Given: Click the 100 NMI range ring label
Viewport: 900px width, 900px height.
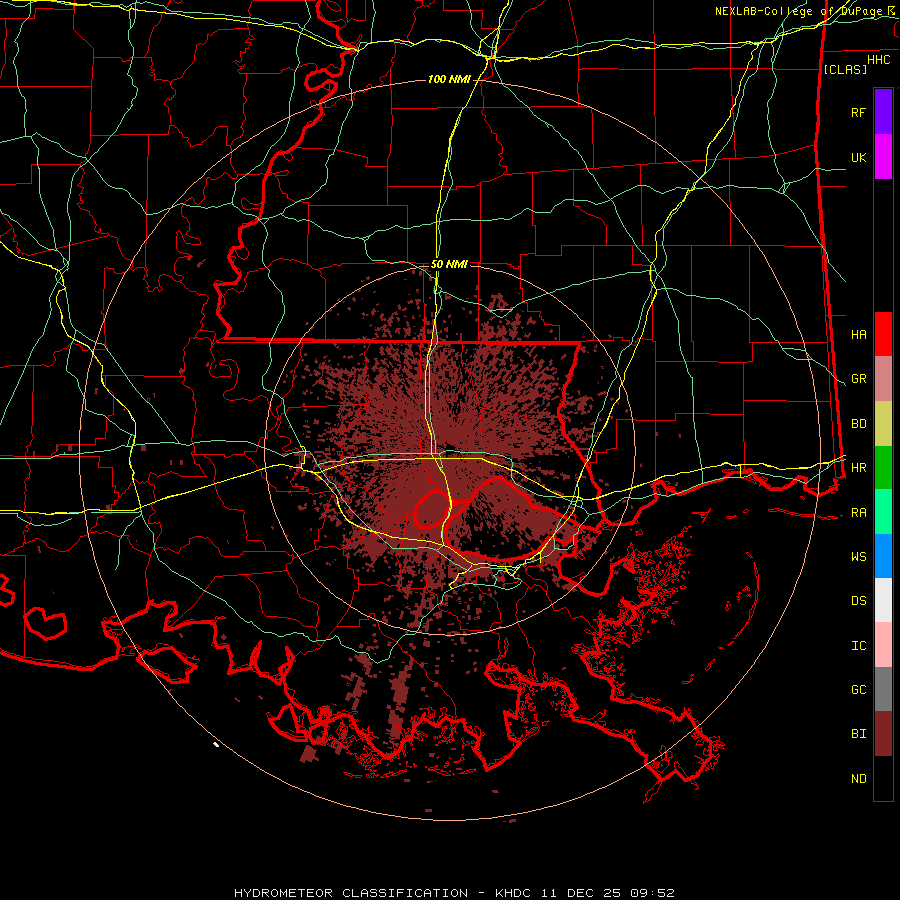Looking at the screenshot, I should (449, 79).
